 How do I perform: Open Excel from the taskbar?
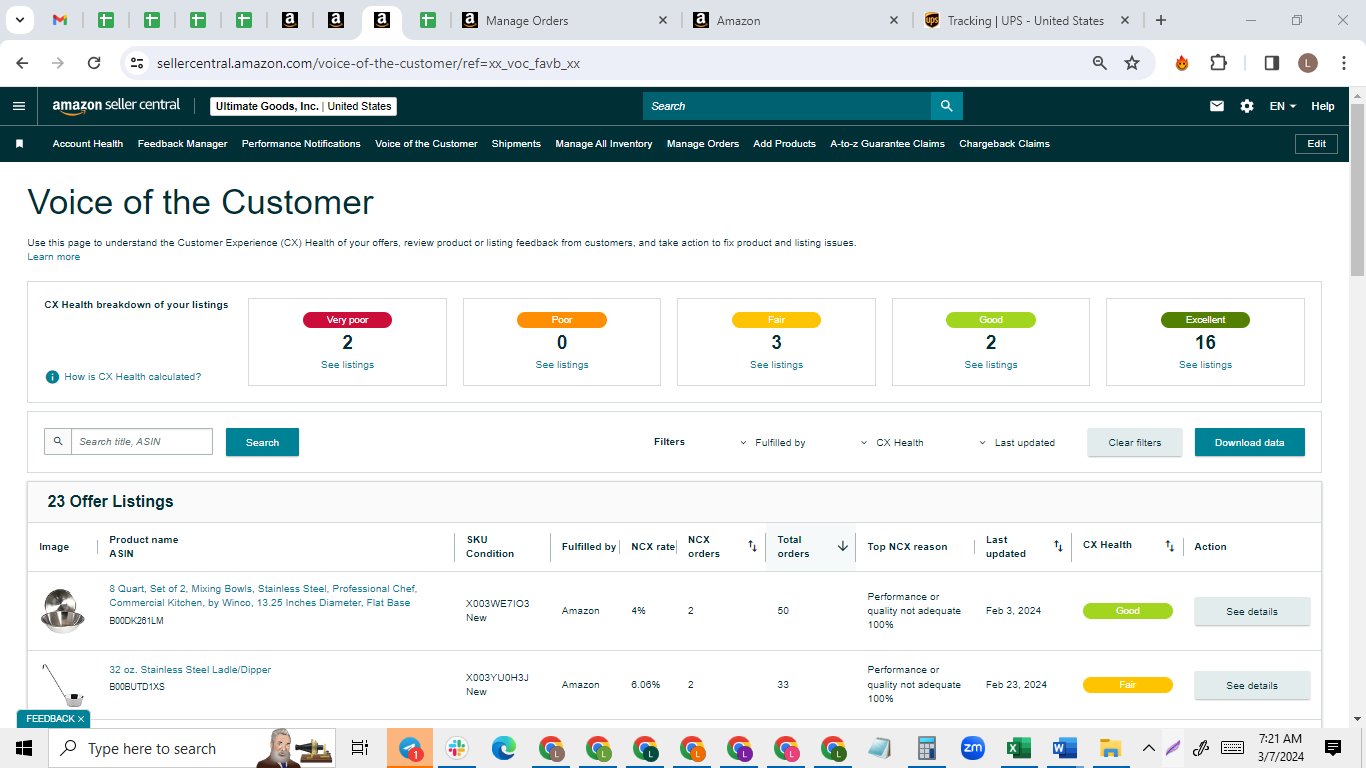point(1018,748)
